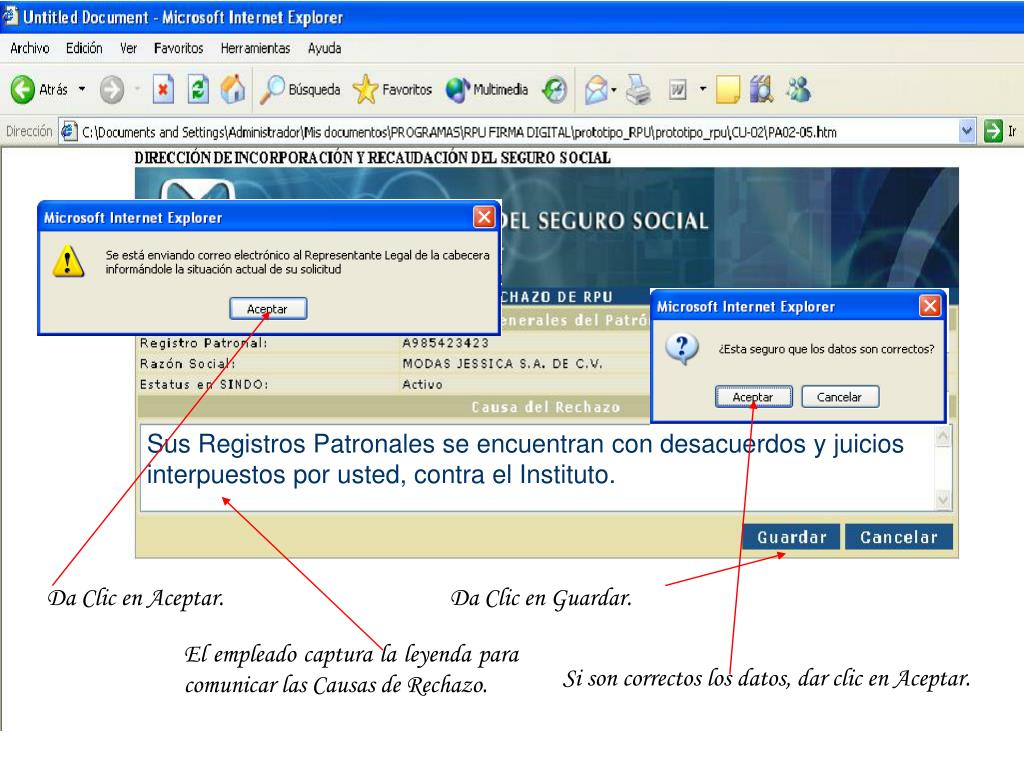Open the Multimedia toolbar button
The height and width of the screenshot is (768, 1024).
point(487,89)
